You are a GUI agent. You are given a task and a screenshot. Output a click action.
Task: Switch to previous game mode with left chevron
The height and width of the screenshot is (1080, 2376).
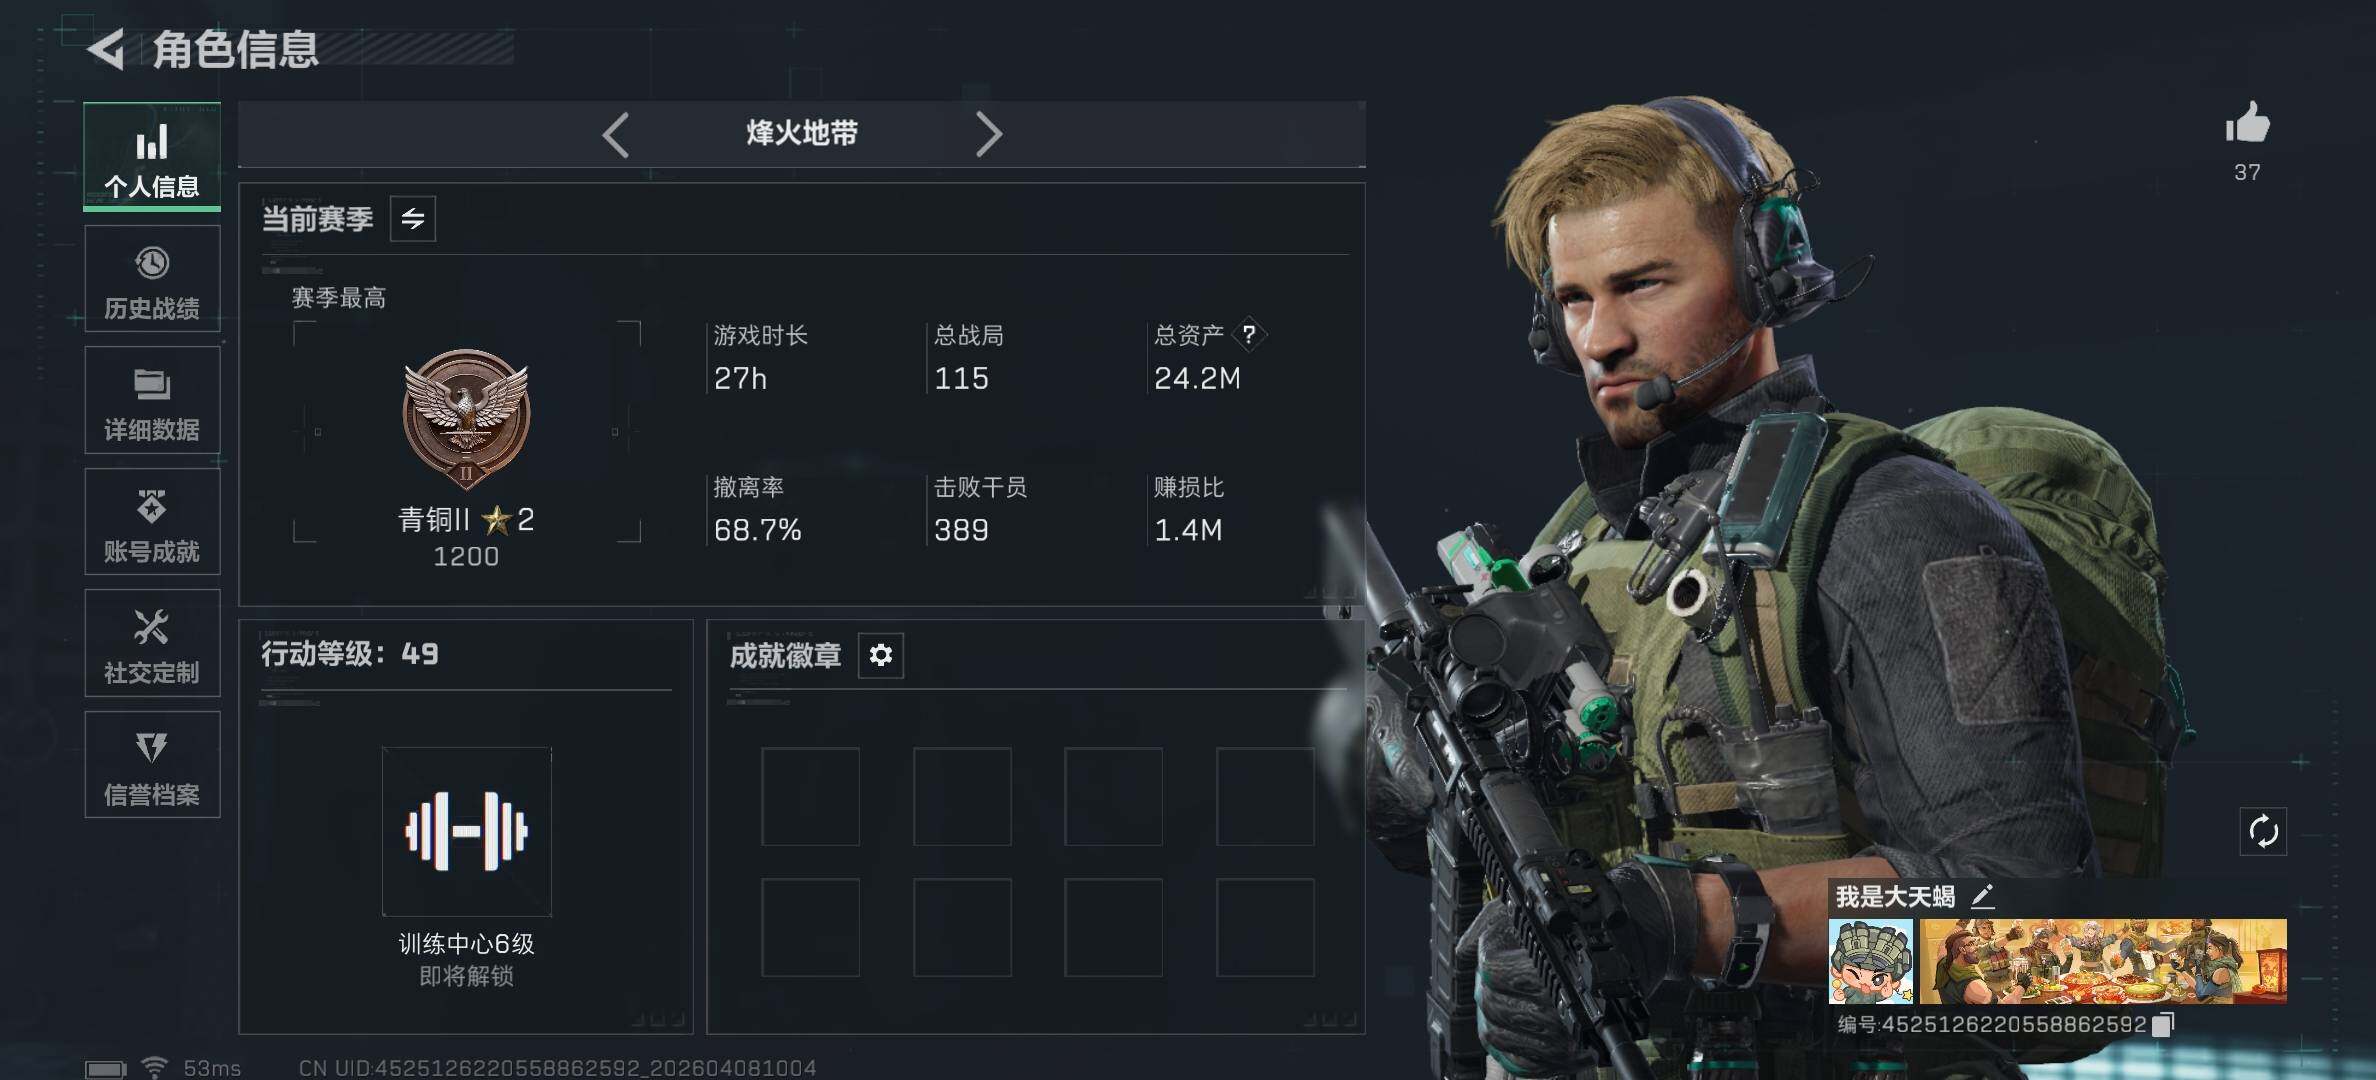tap(616, 134)
